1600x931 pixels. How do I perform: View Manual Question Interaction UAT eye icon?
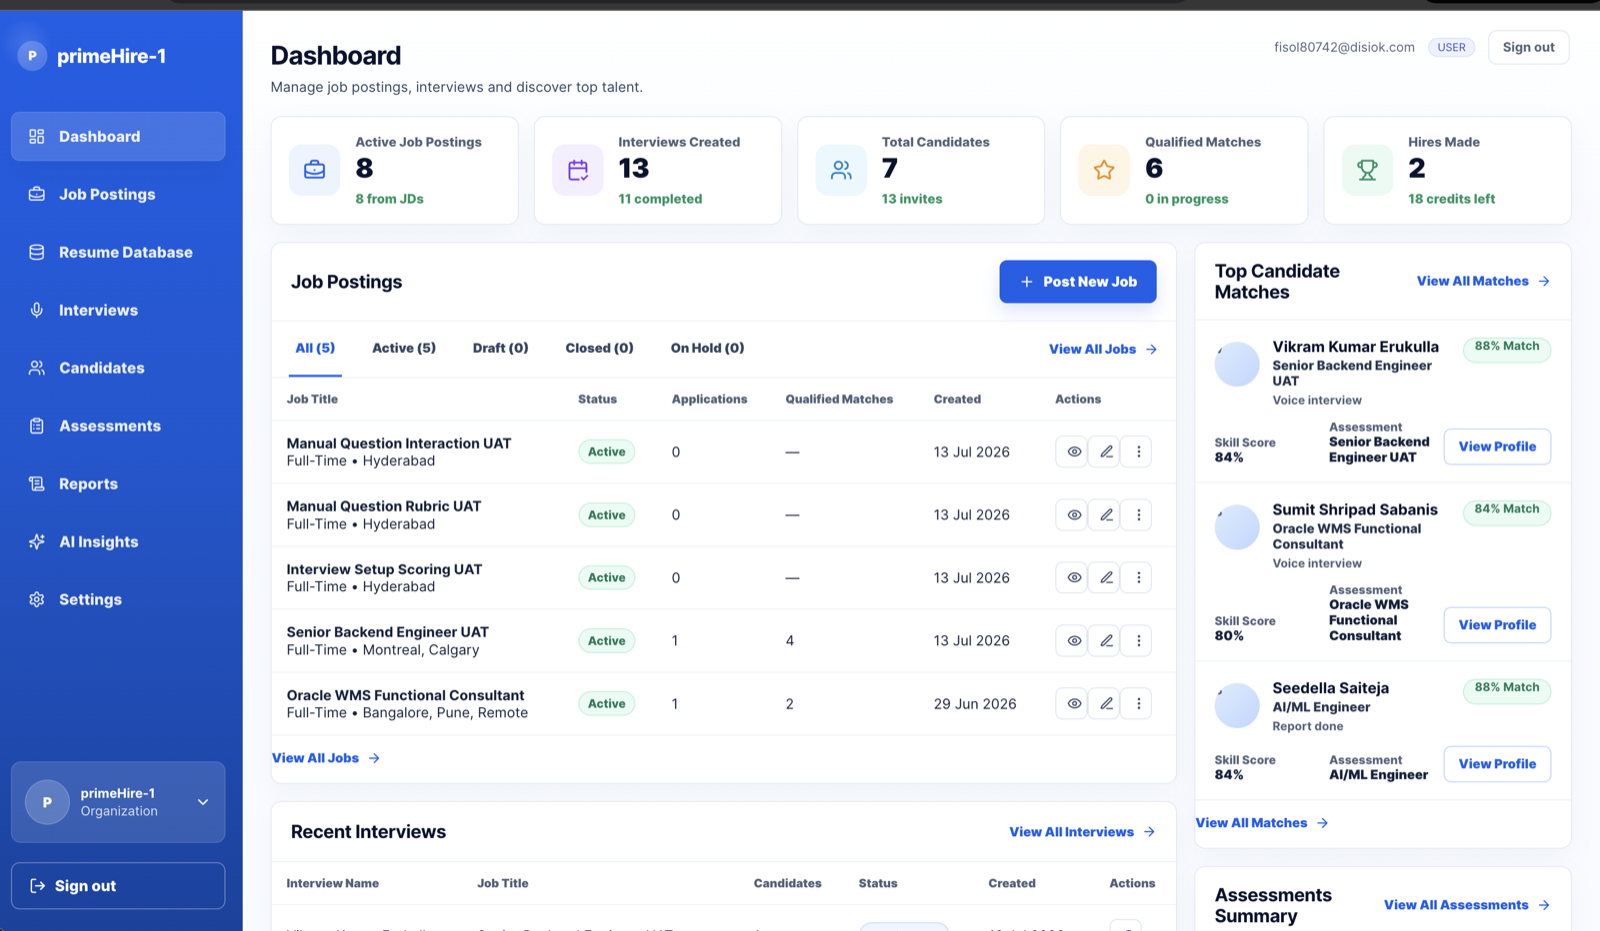point(1072,452)
